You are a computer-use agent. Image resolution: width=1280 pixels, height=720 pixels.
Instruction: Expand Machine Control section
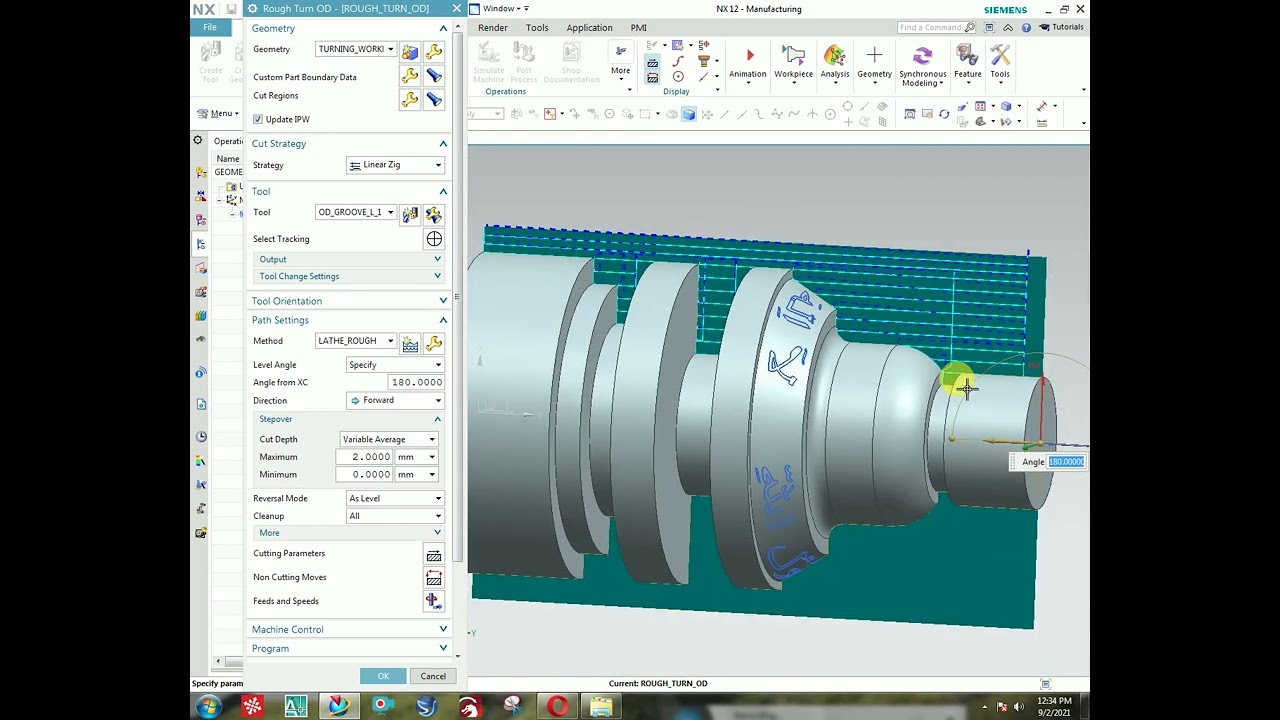[348, 629]
